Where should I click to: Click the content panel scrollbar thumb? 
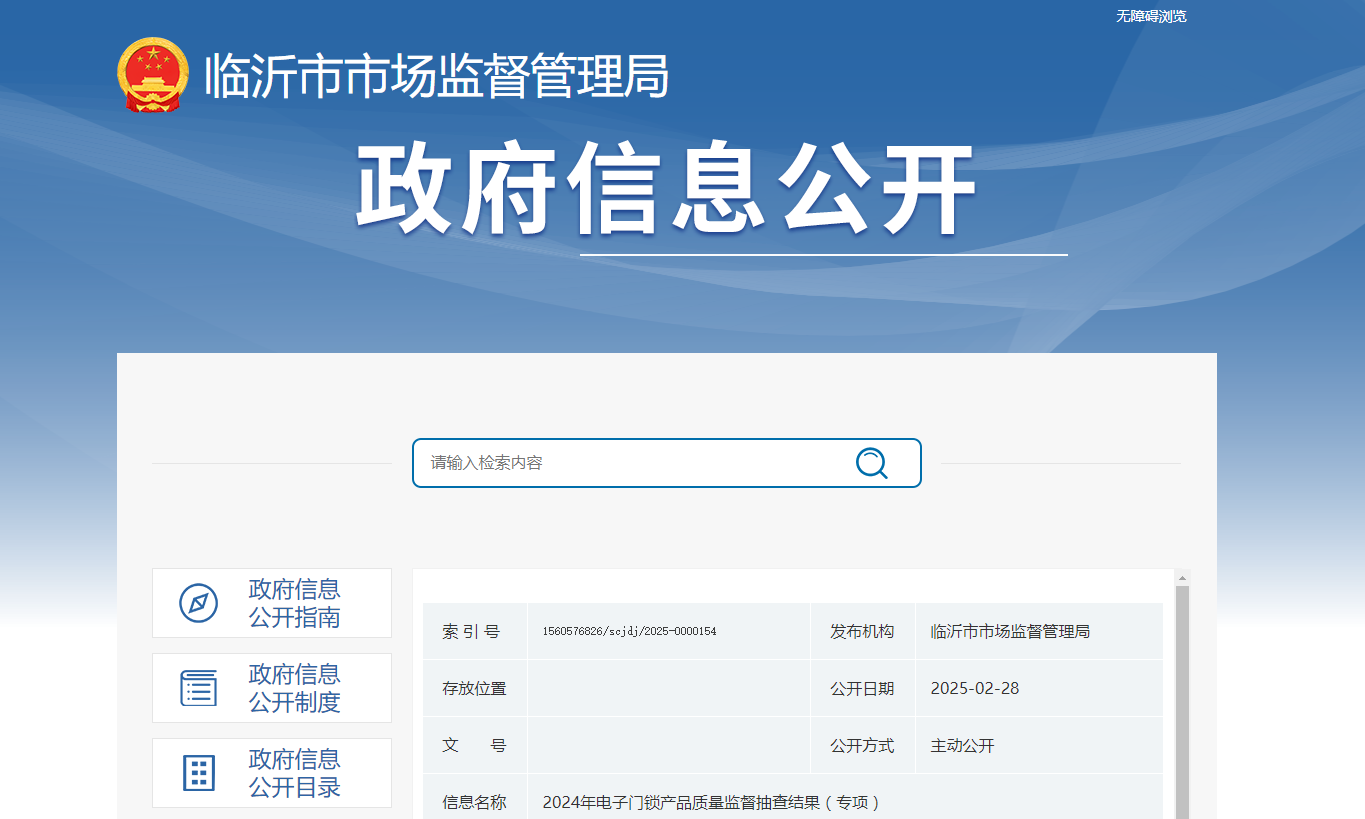(x=1182, y=700)
